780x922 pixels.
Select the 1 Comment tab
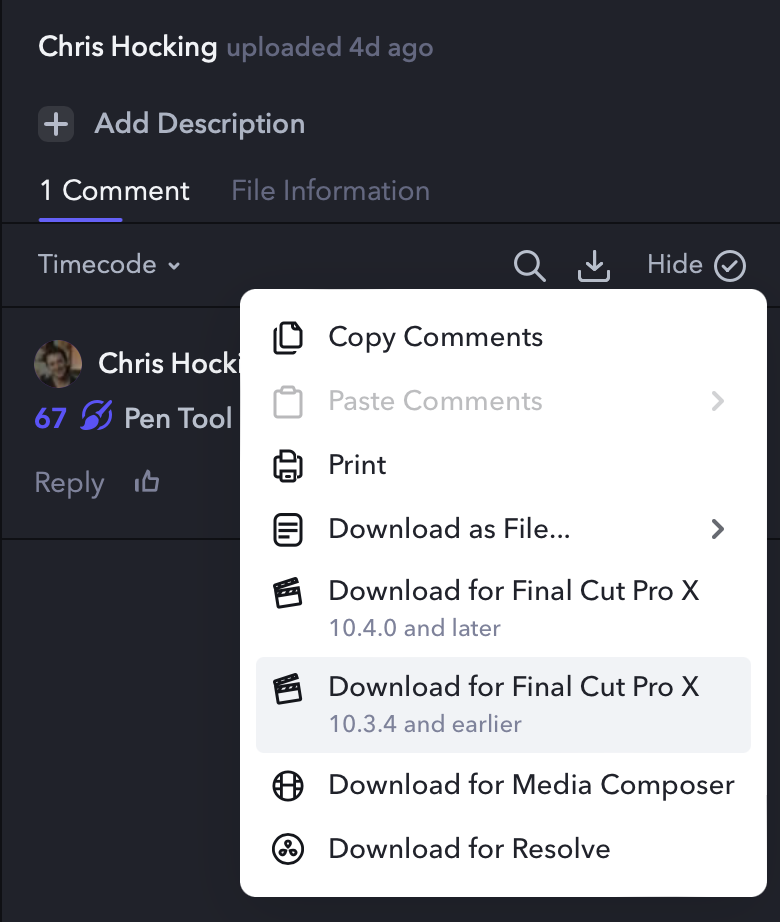pyautogui.click(x=114, y=191)
